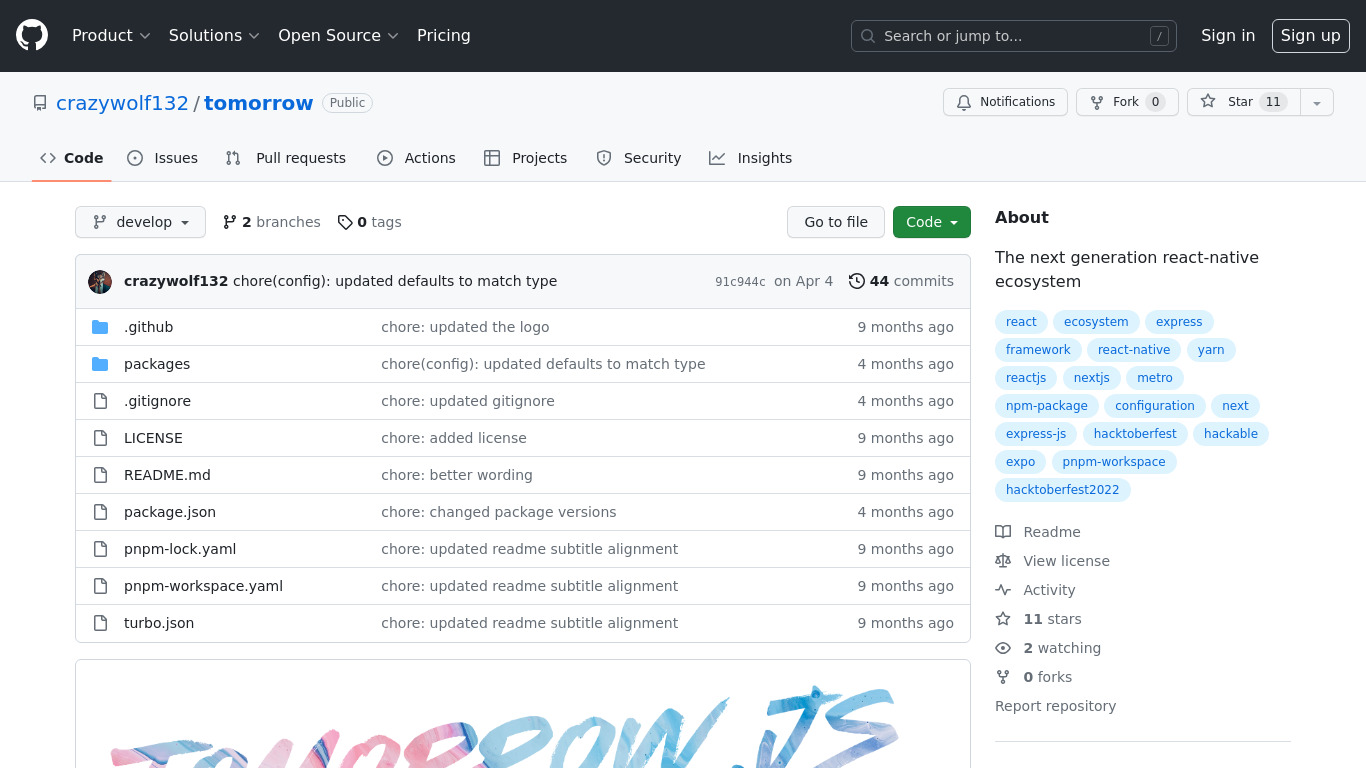The width and height of the screenshot is (1366, 768).
Task: Click the packages folder icon
Action: 100,364
